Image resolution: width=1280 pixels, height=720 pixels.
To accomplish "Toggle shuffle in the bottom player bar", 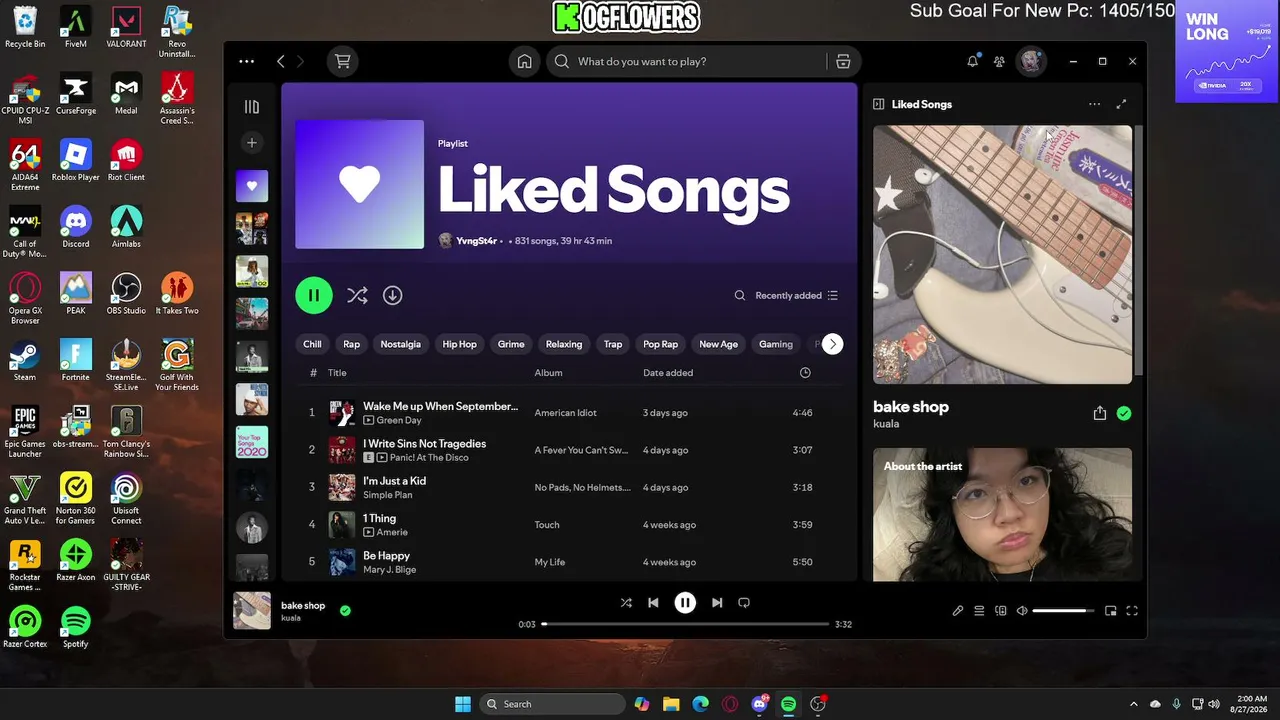I will pyautogui.click(x=626, y=603).
